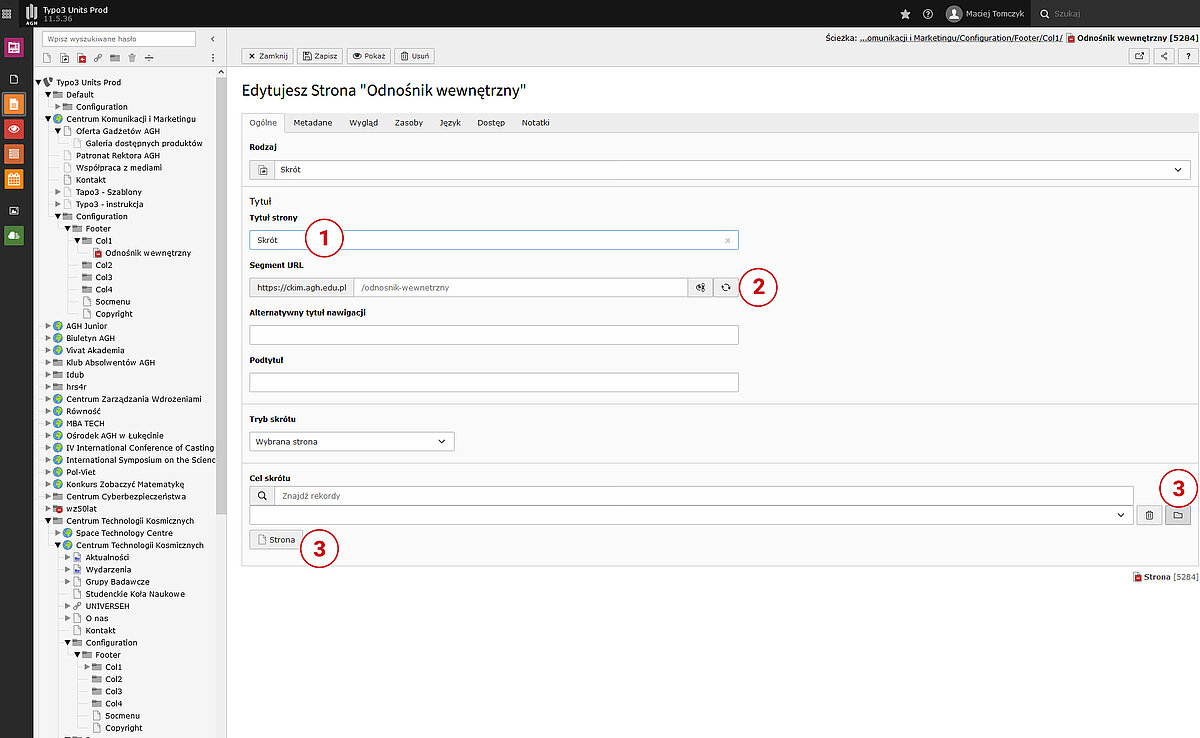Click the new standard page icon in tree toolbar
The width and height of the screenshot is (1200, 738).
point(49,58)
